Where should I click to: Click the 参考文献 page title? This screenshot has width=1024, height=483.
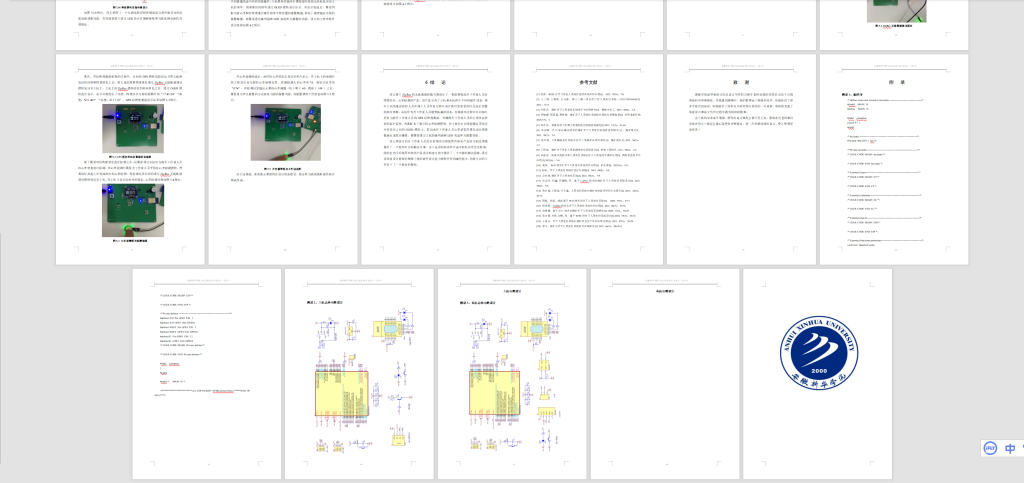click(x=589, y=83)
